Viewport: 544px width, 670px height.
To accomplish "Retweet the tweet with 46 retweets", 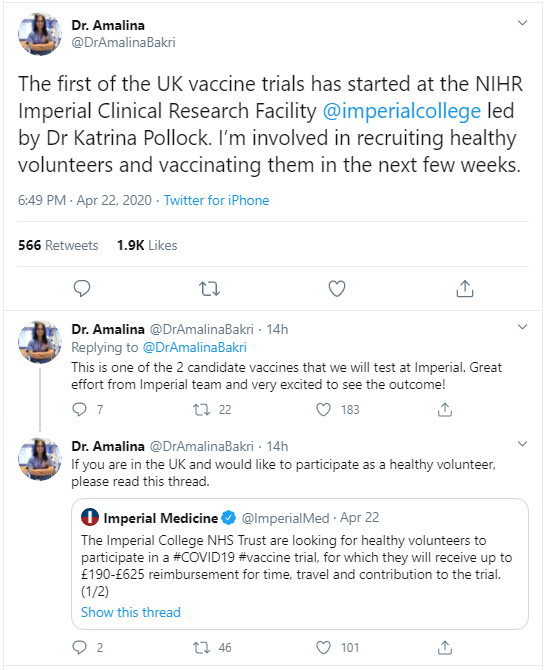I will [x=201, y=648].
